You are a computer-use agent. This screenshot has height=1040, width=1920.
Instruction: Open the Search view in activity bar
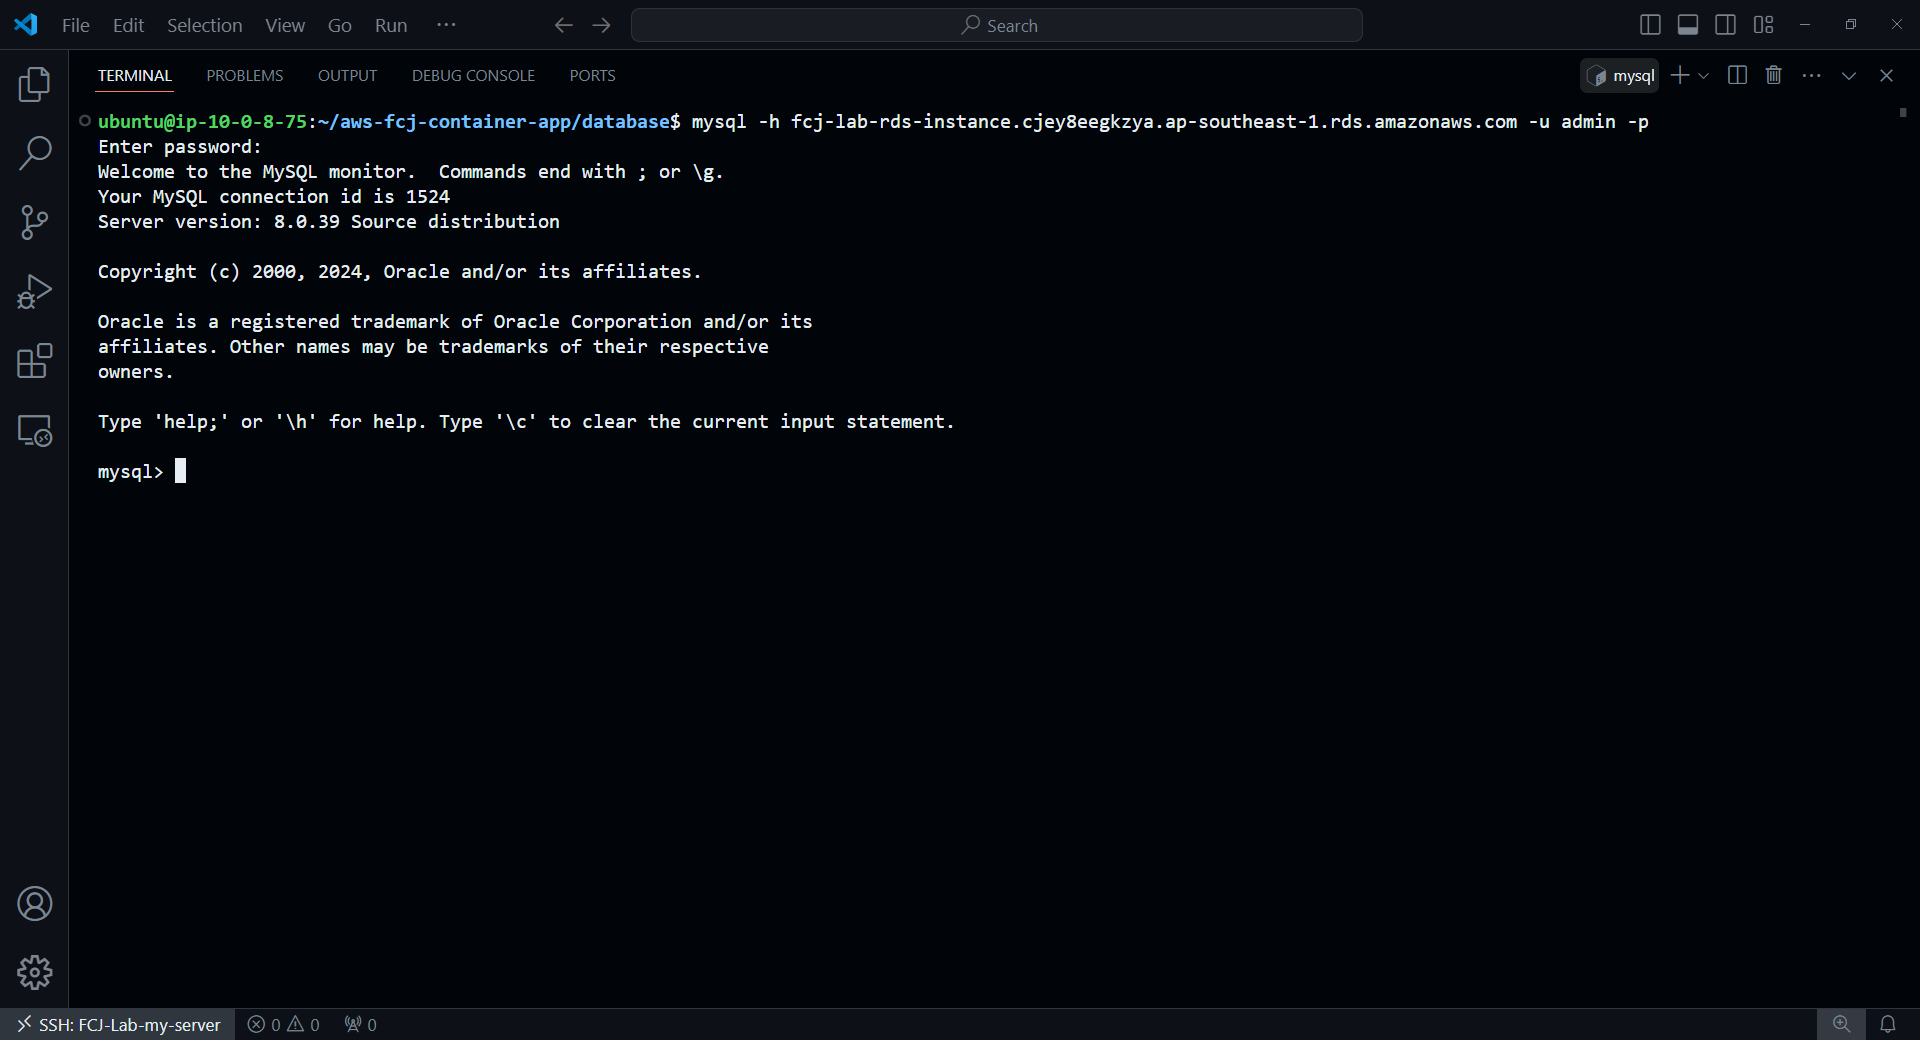coord(34,153)
